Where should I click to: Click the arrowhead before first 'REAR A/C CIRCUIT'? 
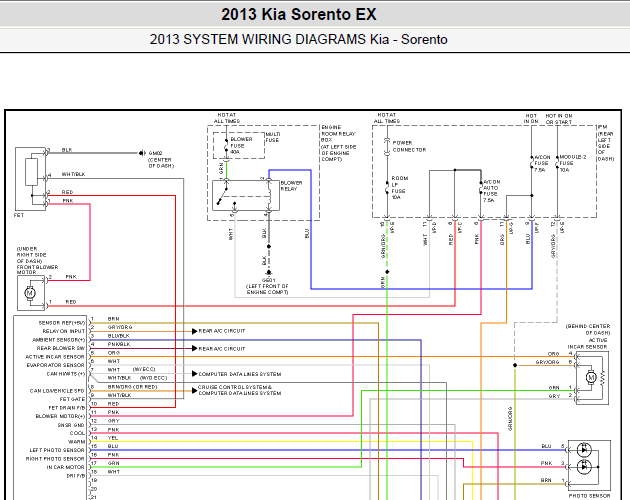click(x=194, y=331)
